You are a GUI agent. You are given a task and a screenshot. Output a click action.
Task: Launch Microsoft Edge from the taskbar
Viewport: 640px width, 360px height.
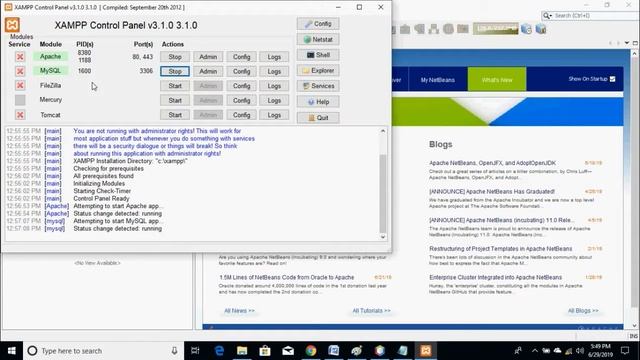pyautogui.click(x=219, y=351)
